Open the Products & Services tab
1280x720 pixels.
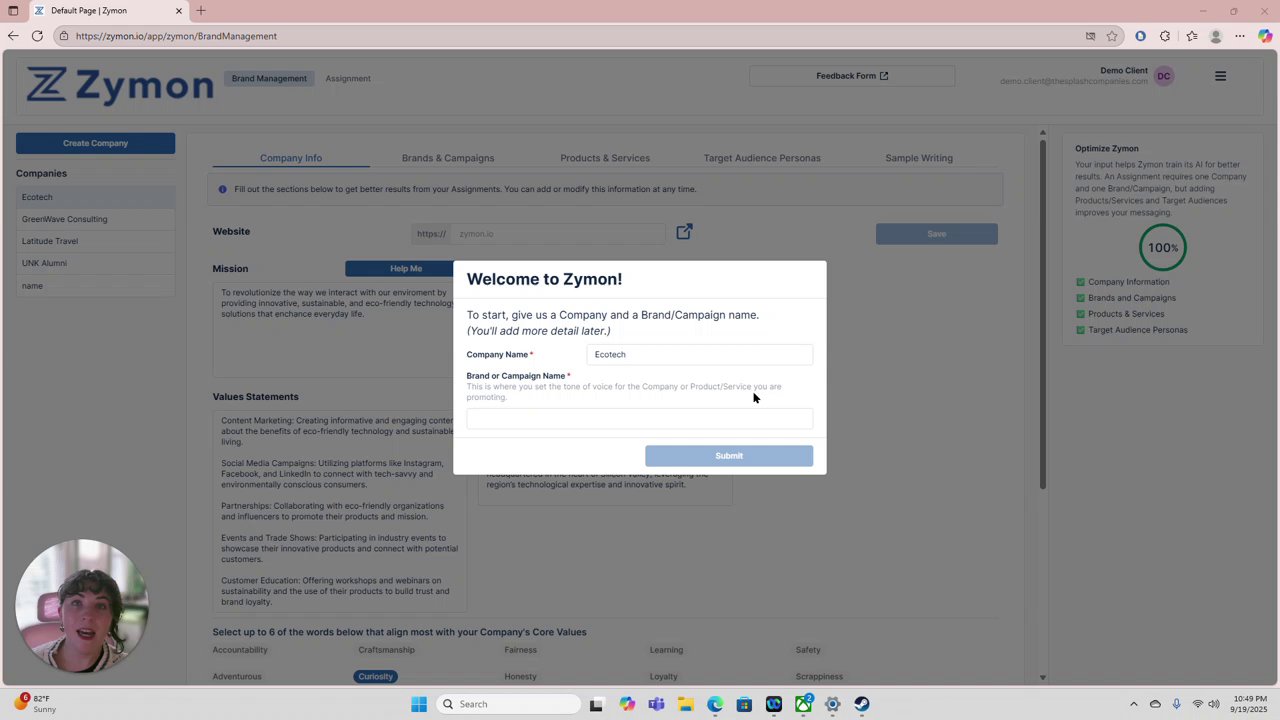(605, 158)
